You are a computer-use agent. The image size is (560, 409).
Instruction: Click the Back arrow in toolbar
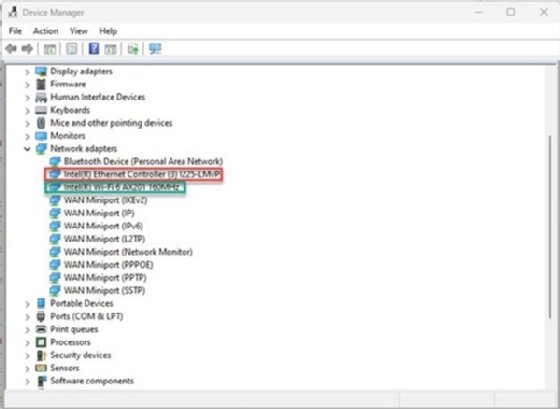pyautogui.click(x=11, y=49)
